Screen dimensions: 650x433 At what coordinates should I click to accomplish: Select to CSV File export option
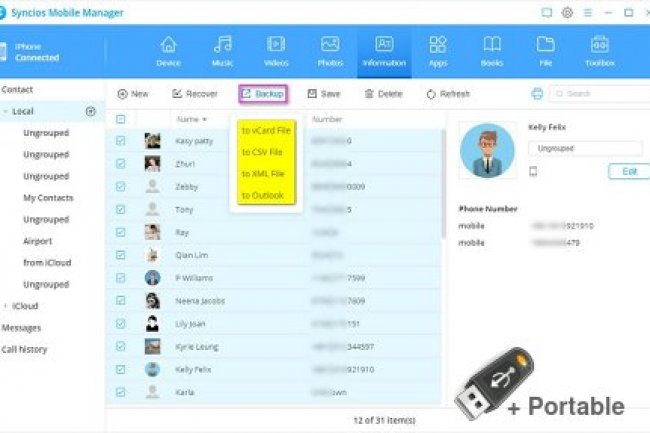pyautogui.click(x=262, y=152)
